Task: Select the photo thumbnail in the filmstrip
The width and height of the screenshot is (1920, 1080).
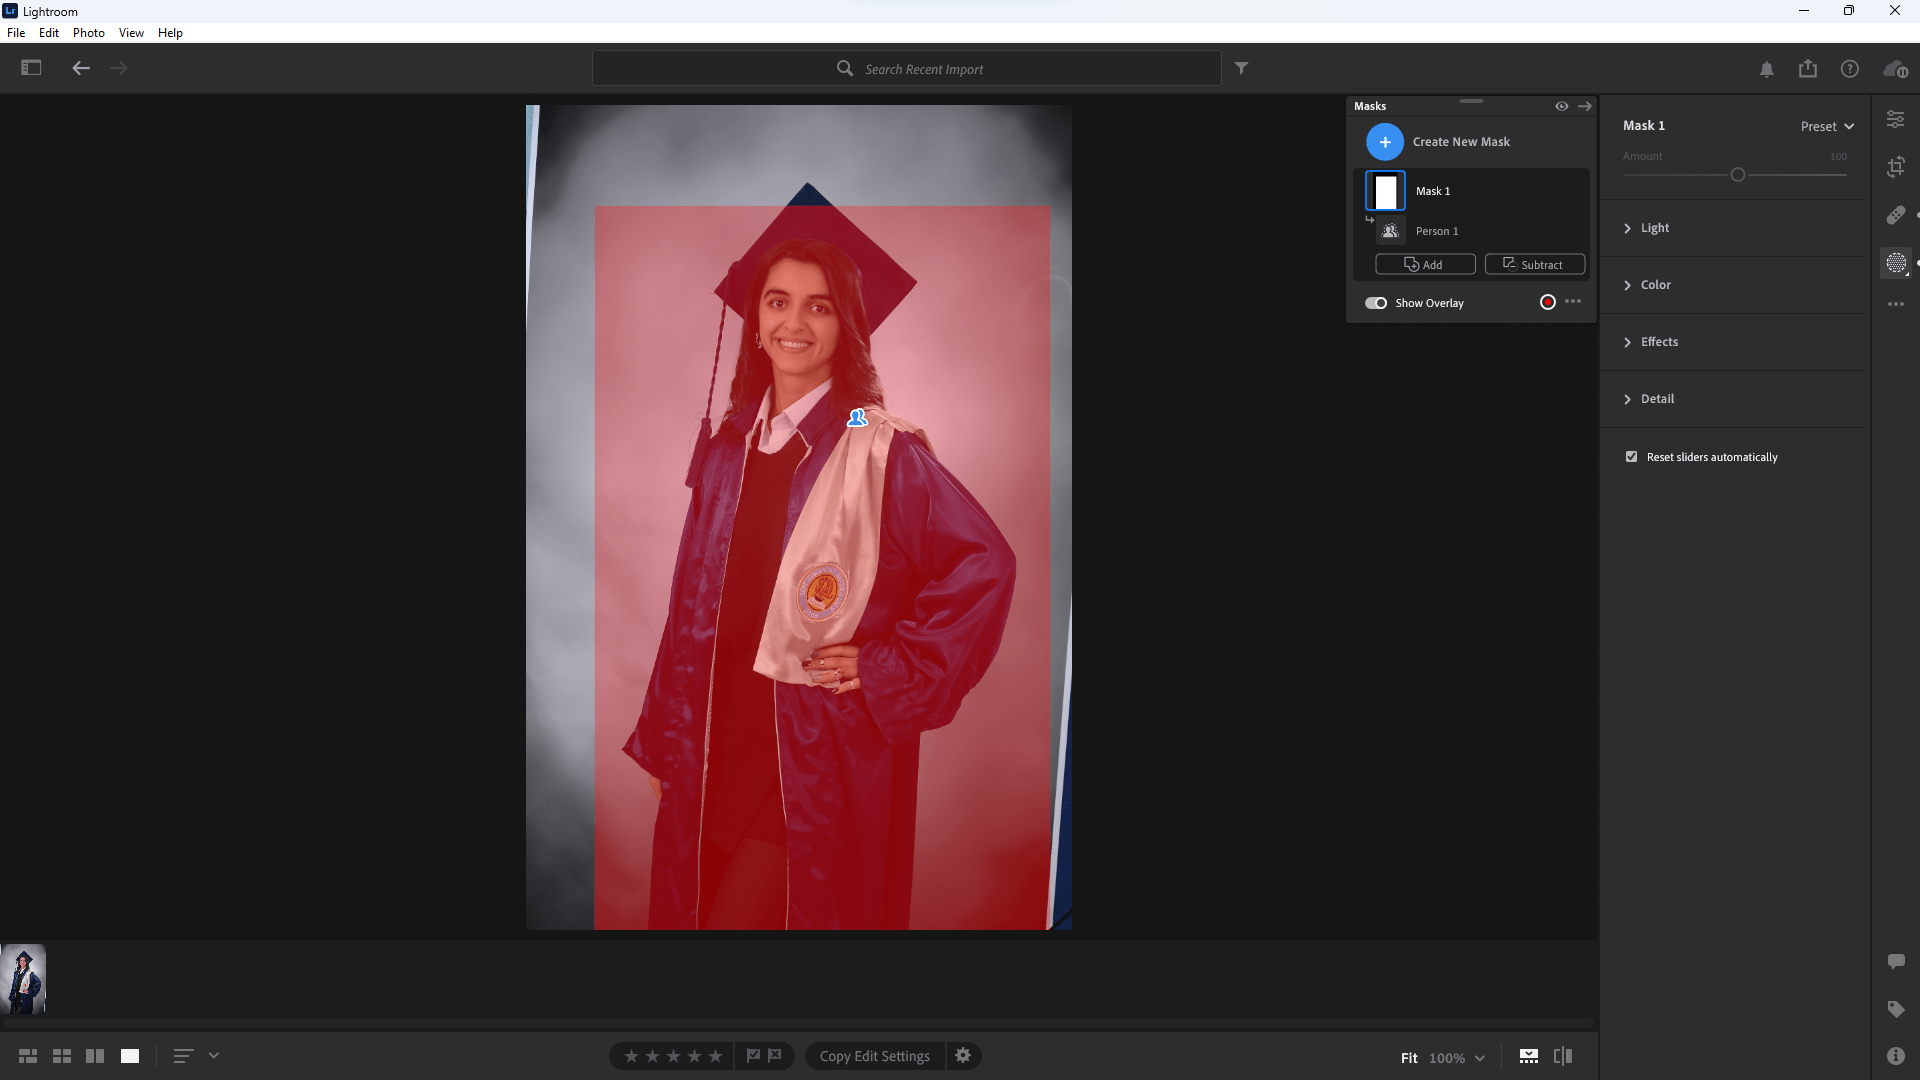Action: pyautogui.click(x=23, y=978)
